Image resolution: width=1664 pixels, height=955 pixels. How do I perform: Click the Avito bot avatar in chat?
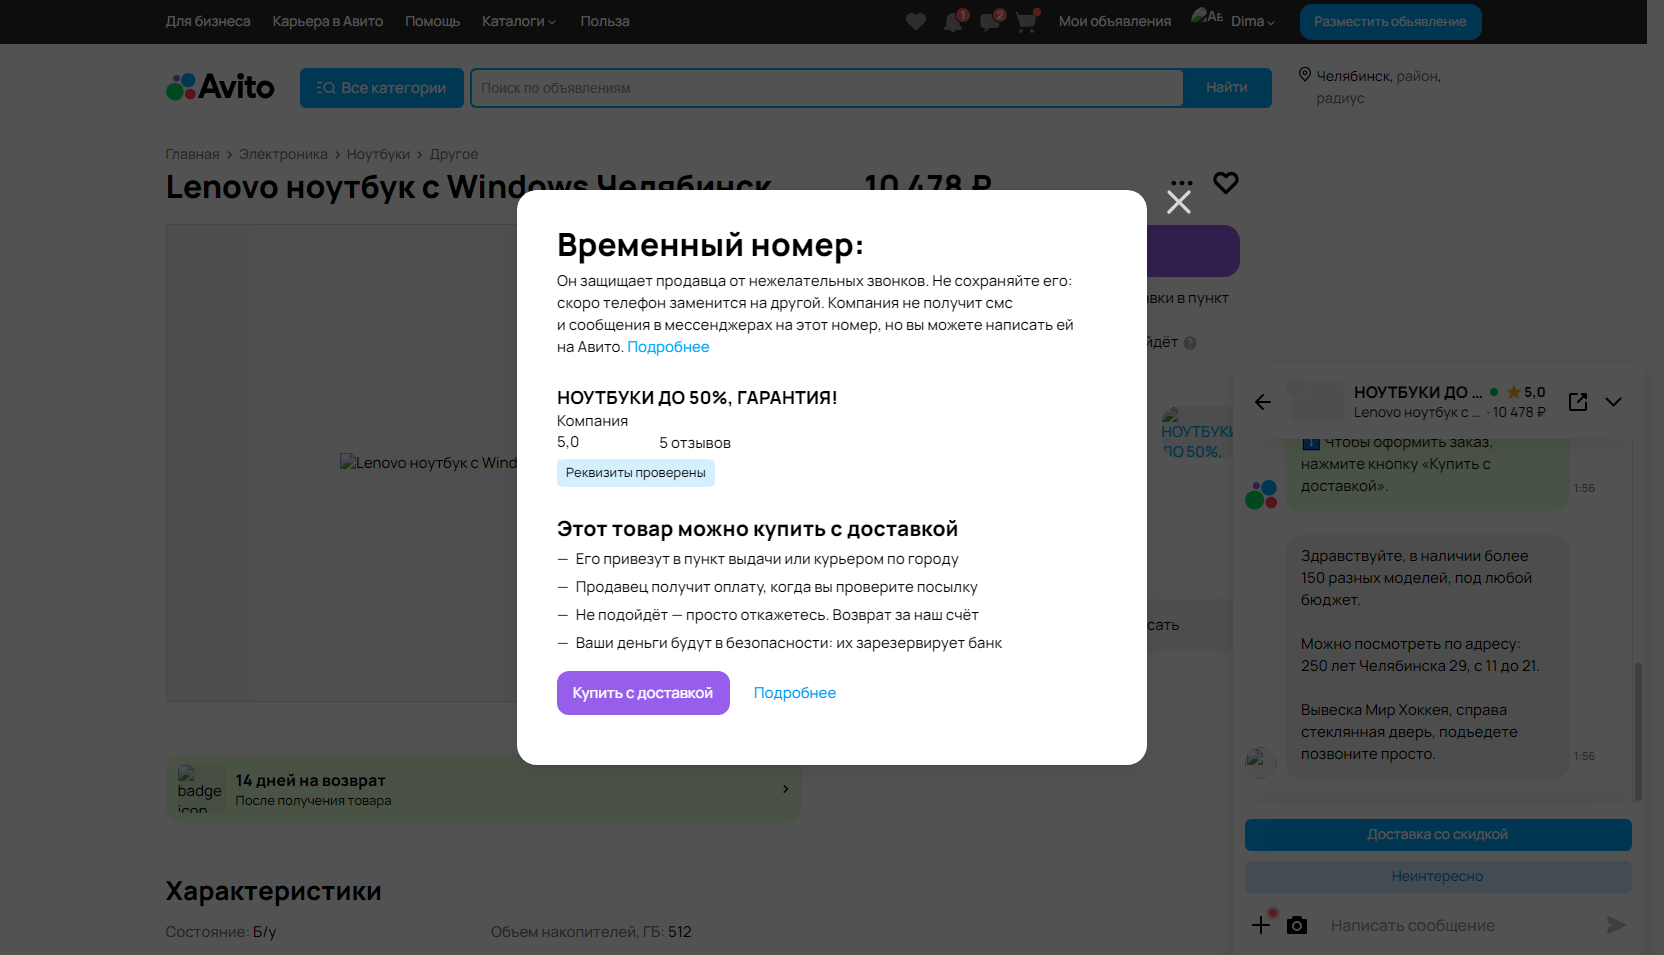(x=1261, y=494)
